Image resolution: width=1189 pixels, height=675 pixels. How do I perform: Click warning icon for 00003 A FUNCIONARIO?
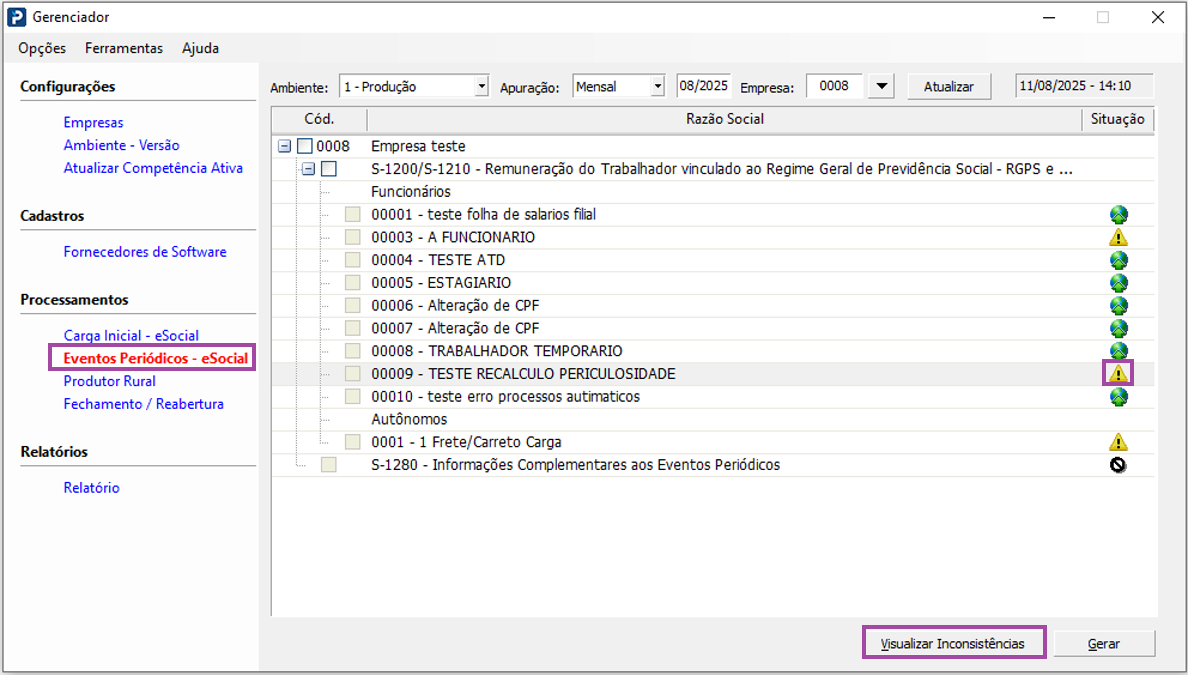click(x=1118, y=237)
